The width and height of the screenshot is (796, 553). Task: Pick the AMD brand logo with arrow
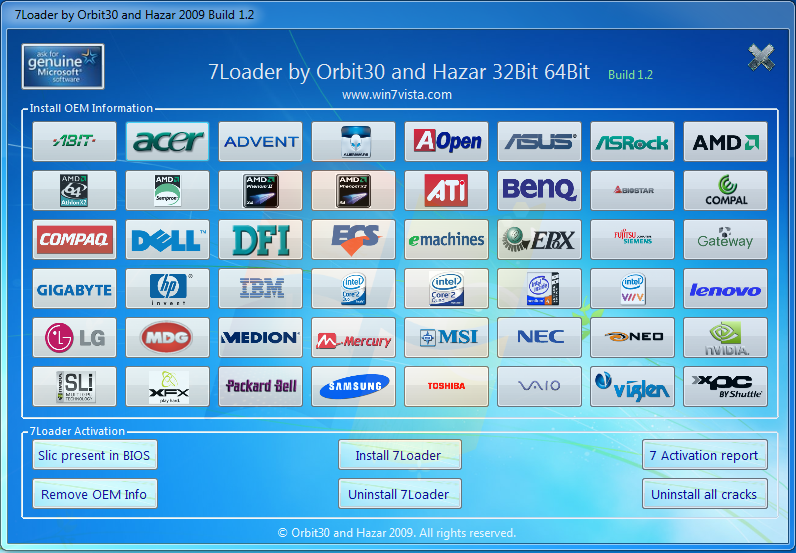coord(725,141)
